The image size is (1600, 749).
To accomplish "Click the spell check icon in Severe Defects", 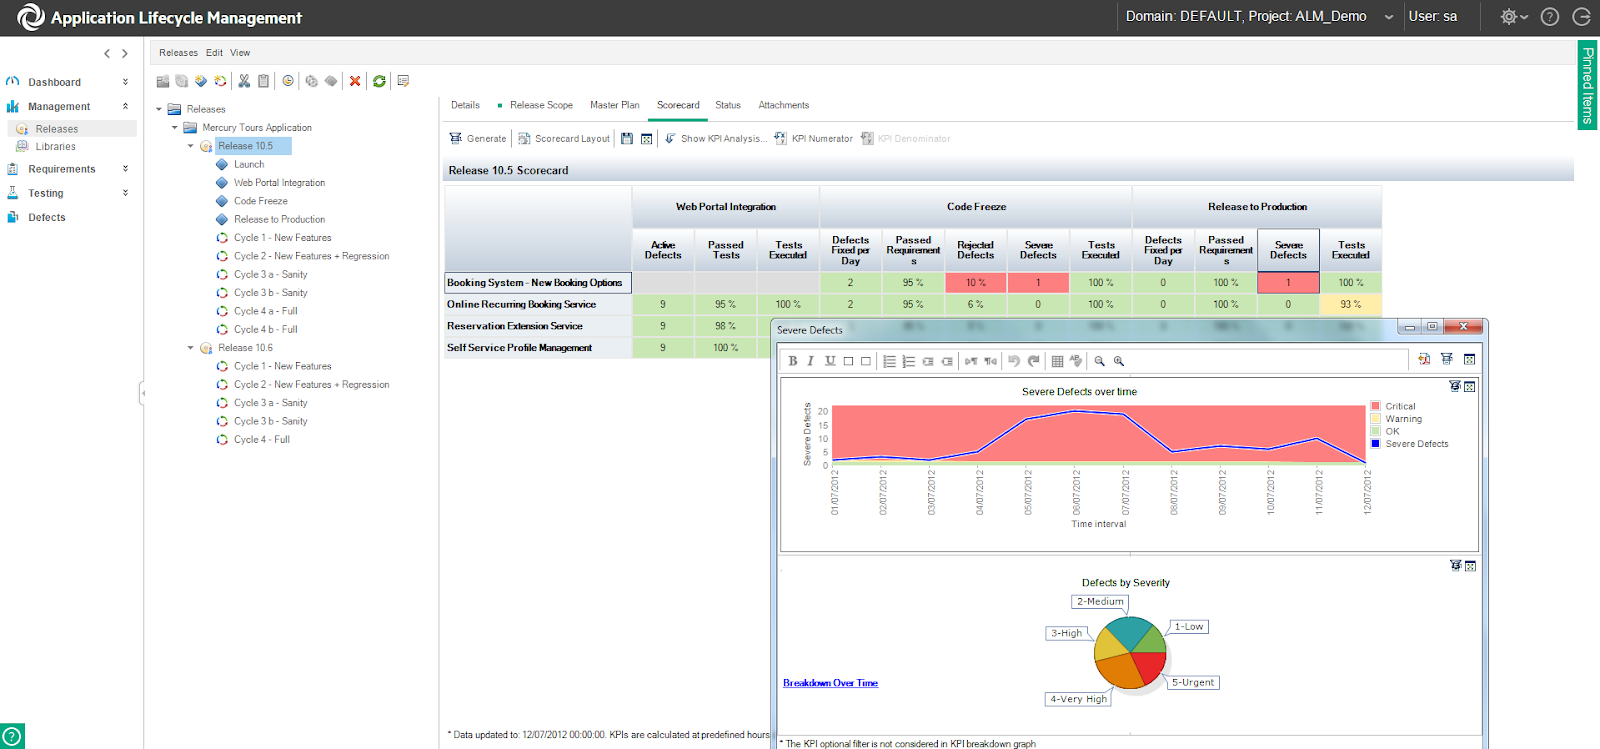I will coord(1076,360).
